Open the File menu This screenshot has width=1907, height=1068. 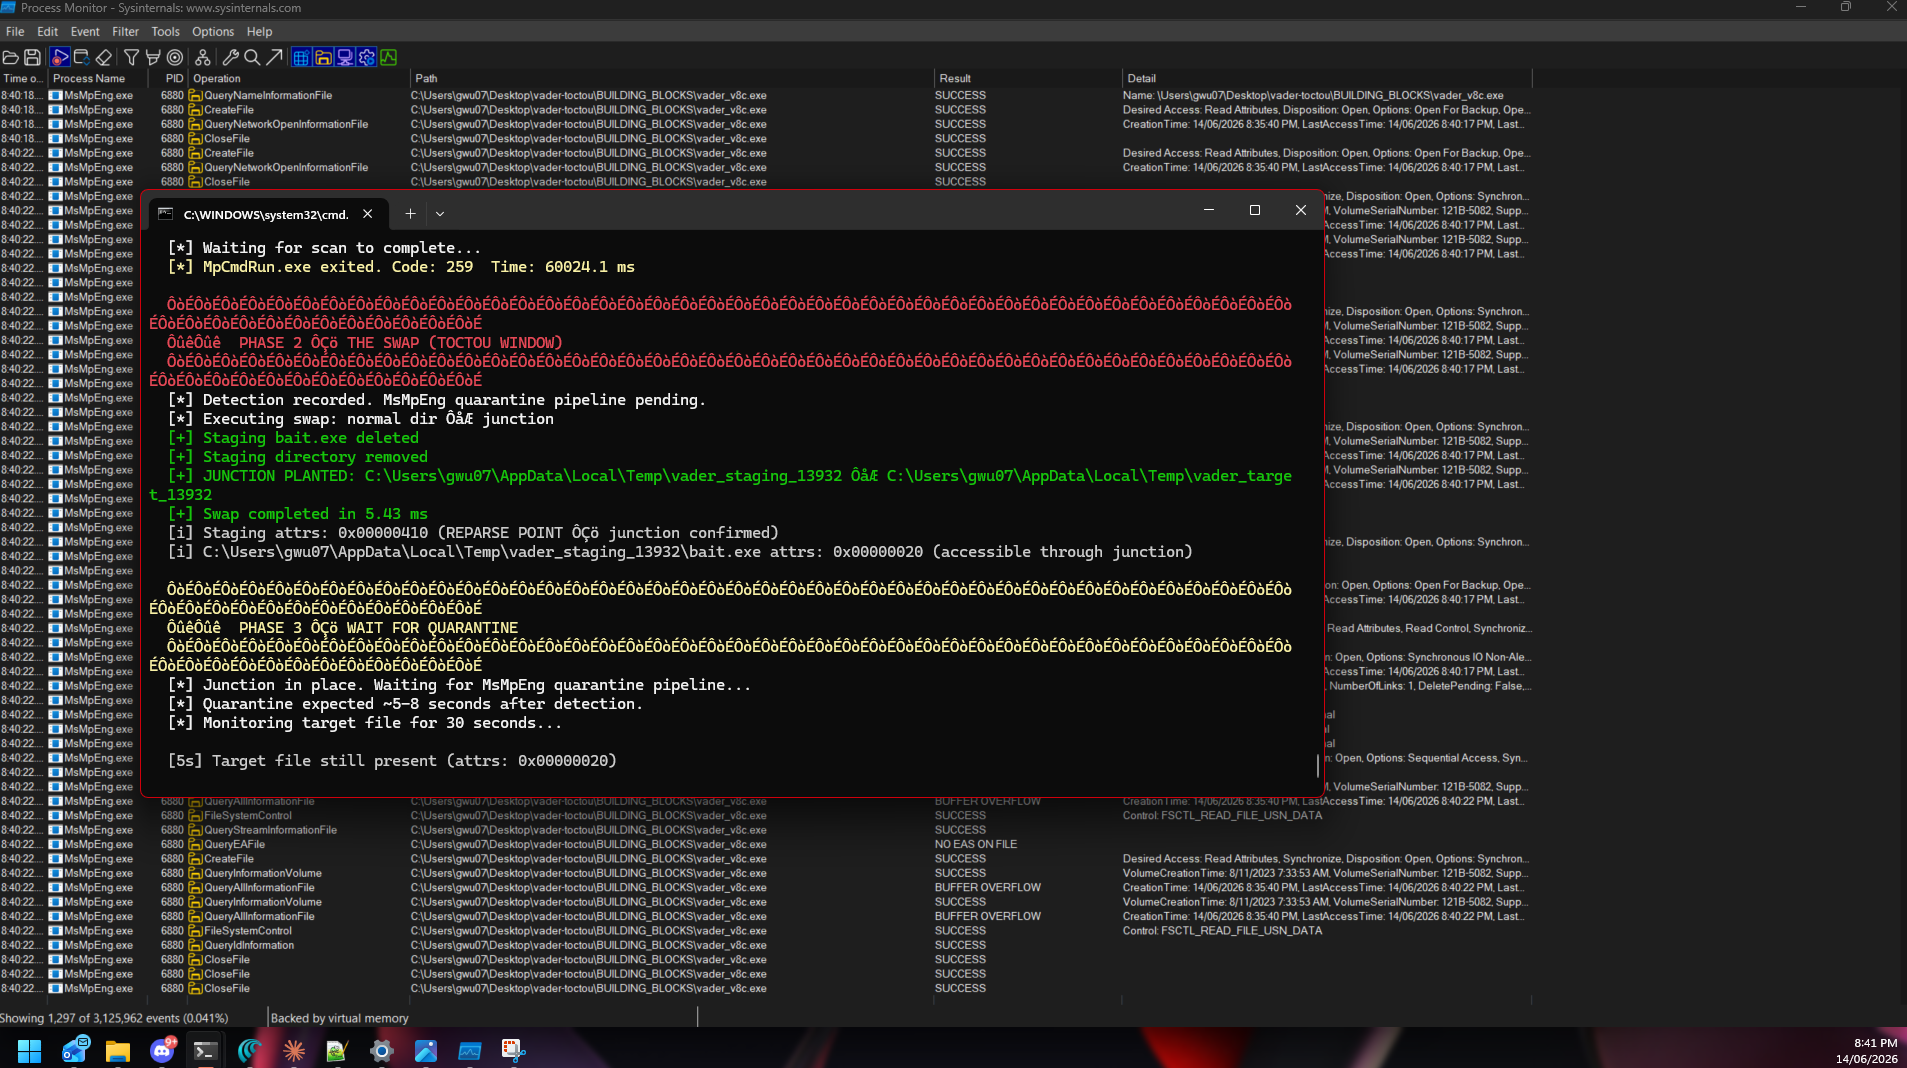pos(15,32)
